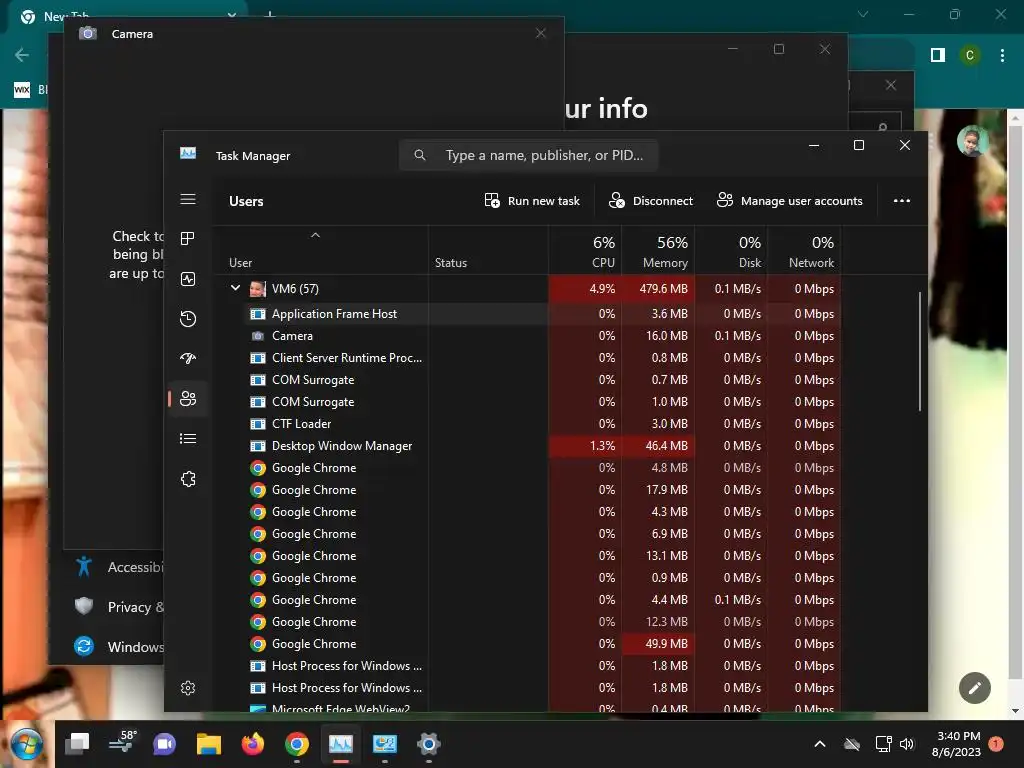This screenshot has height=768, width=1024.
Task: Sort by Network column header
Action: [805, 251]
